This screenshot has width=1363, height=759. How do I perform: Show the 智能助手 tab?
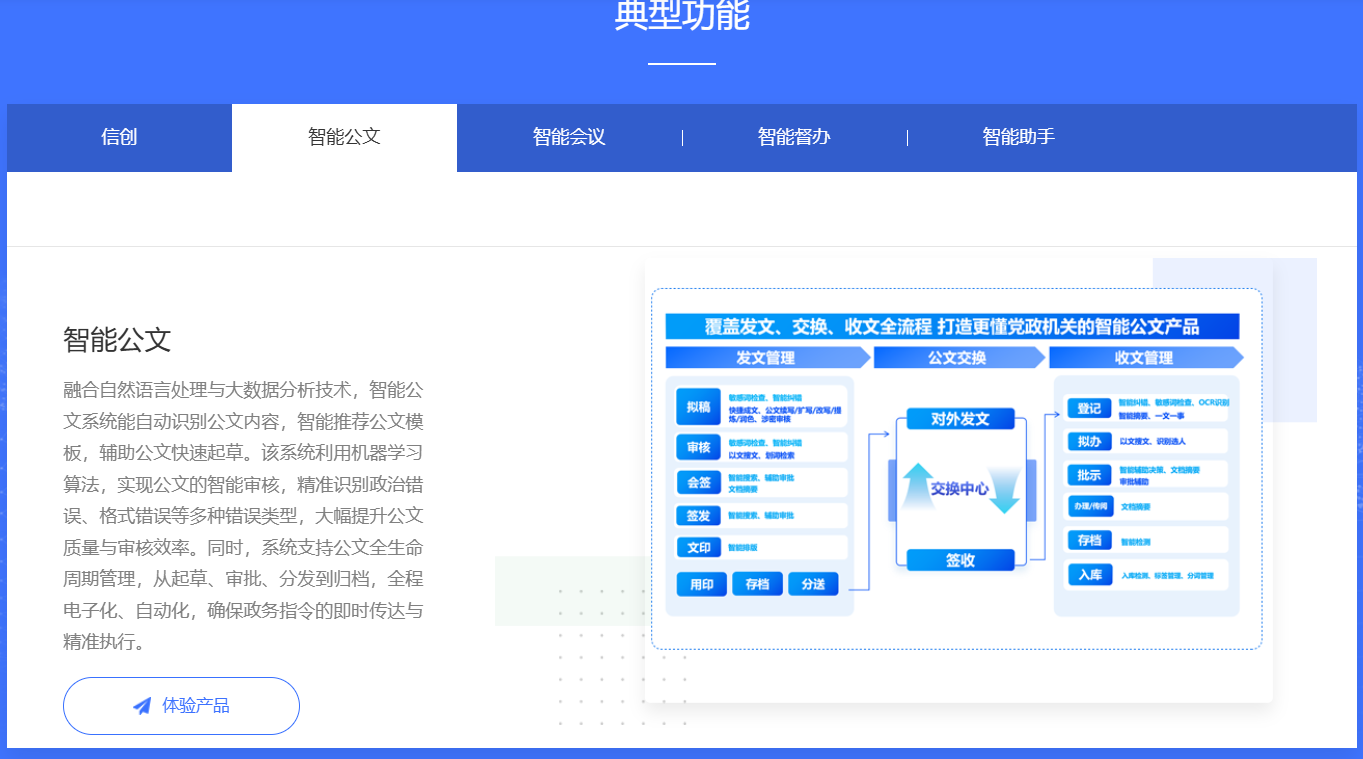1018,138
